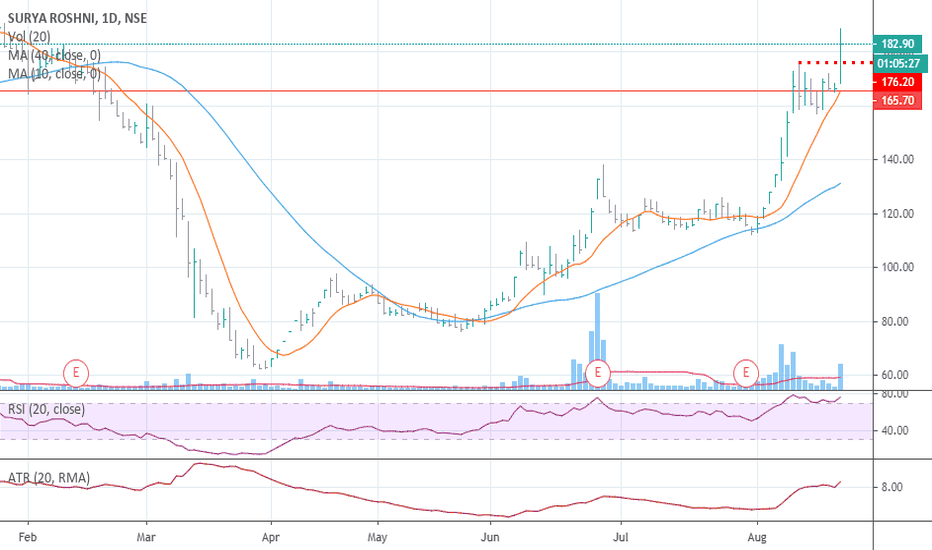This screenshot has height=550, width=932.
Task: Click the 8.00 ATR axis label
Action: [x=892, y=487]
